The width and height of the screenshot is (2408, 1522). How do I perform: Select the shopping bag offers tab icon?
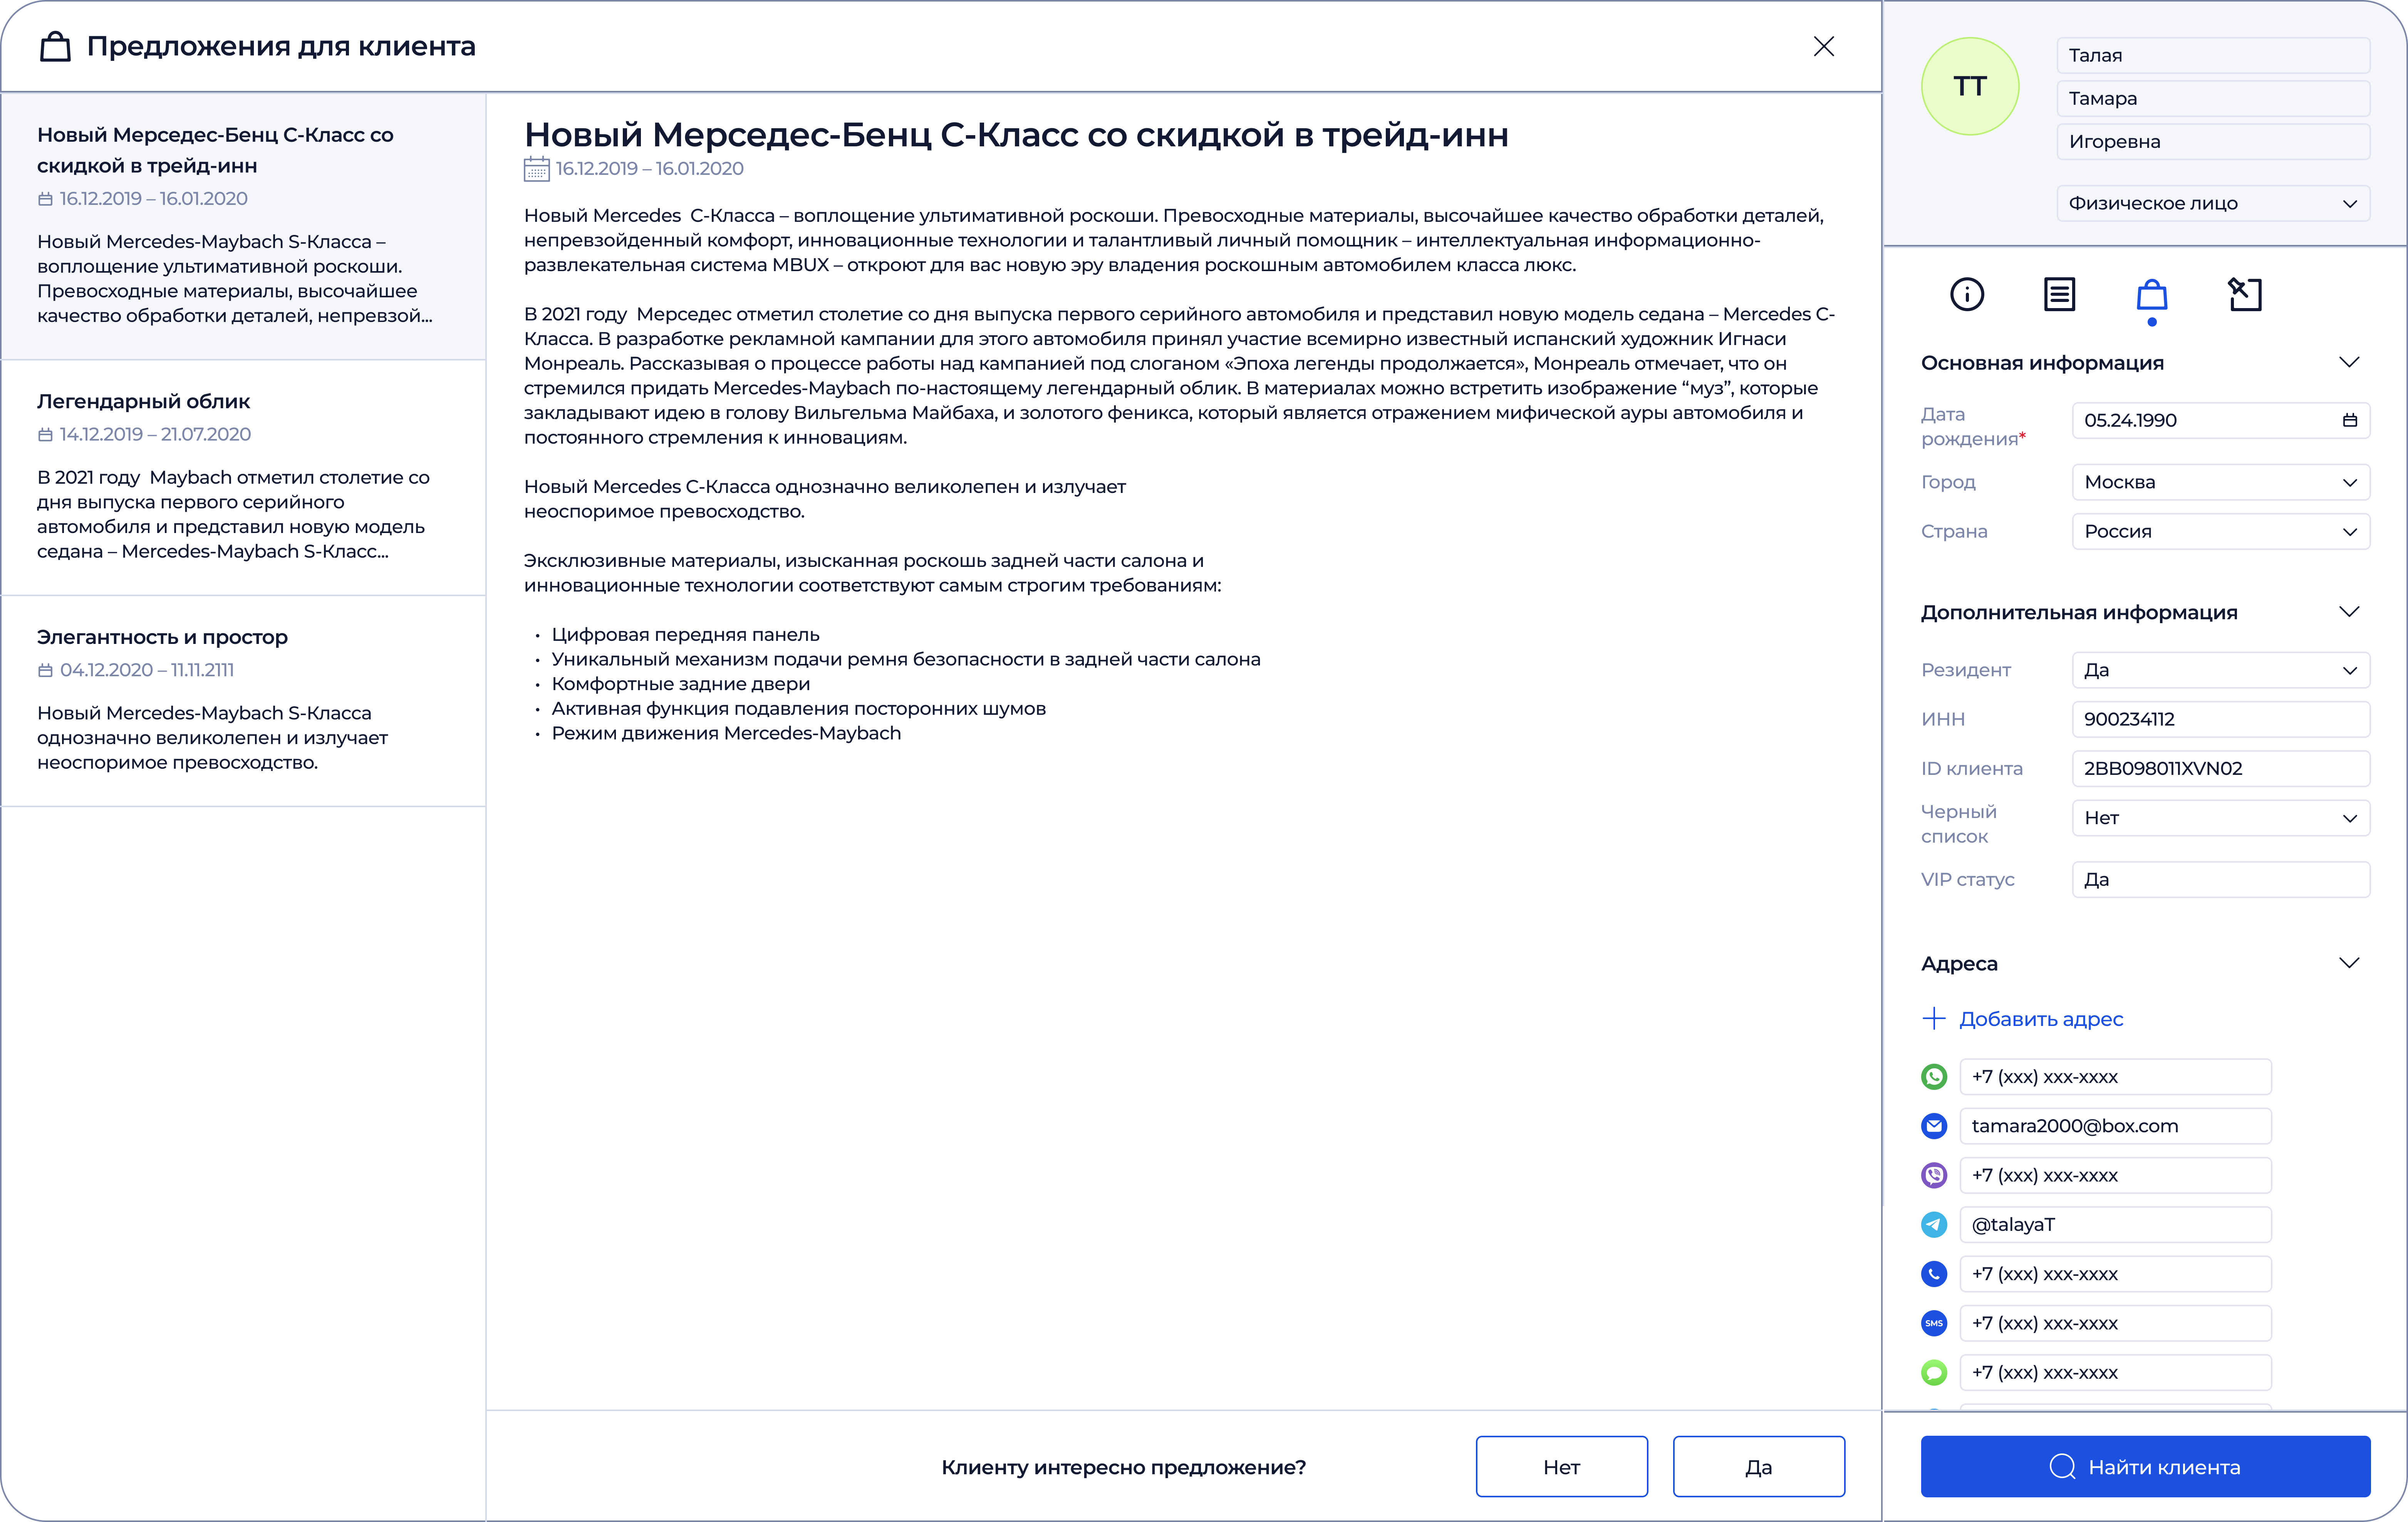point(2152,295)
